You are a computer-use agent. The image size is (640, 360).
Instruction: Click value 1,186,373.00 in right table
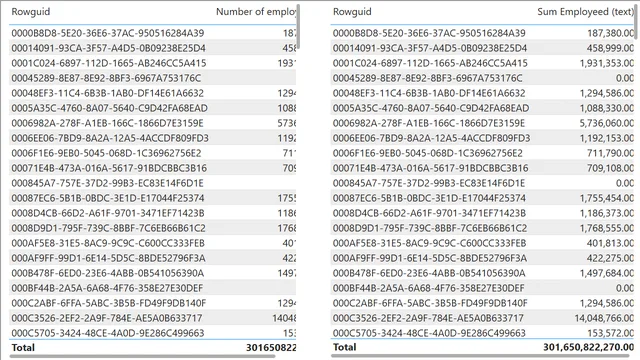coord(607,213)
